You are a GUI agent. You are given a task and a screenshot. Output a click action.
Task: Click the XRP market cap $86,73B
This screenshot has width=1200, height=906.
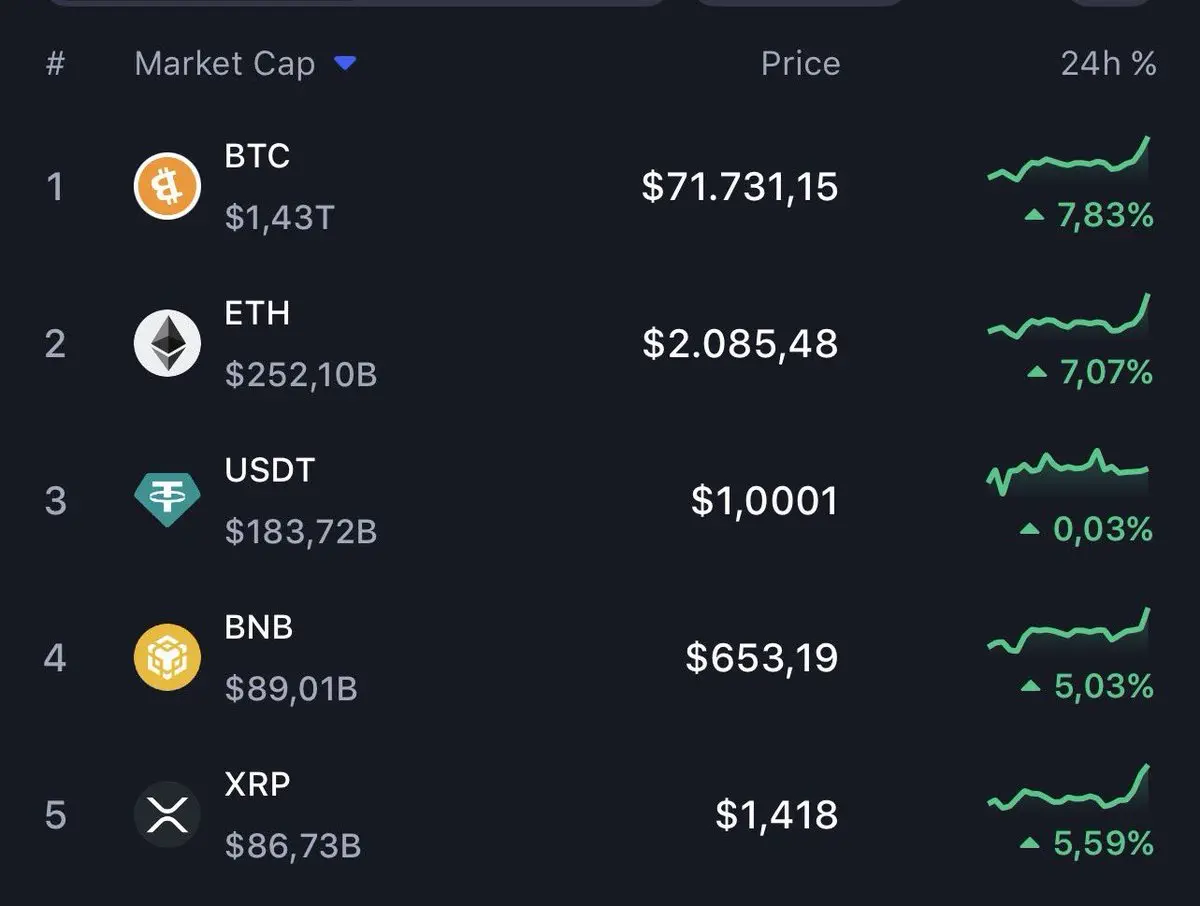click(292, 846)
